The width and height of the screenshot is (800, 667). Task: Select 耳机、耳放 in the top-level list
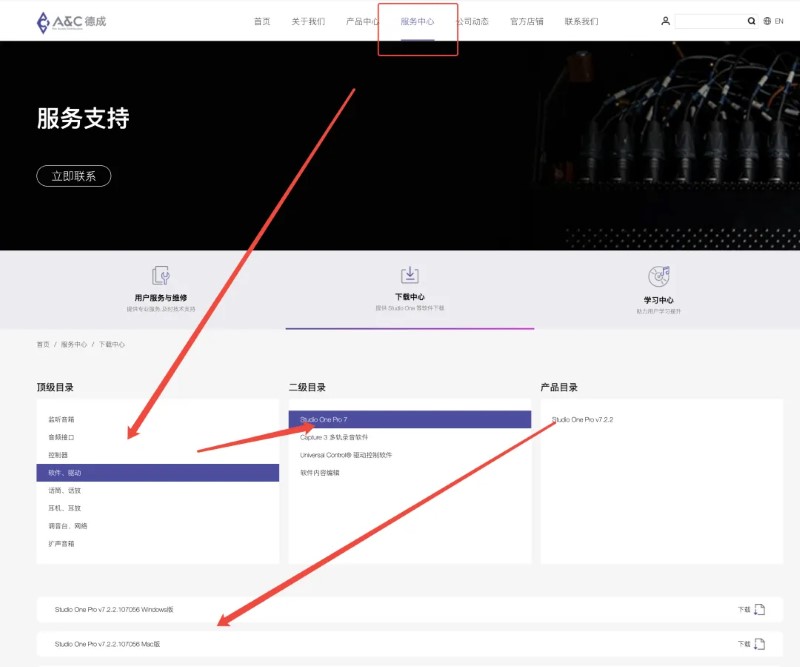(x=158, y=508)
